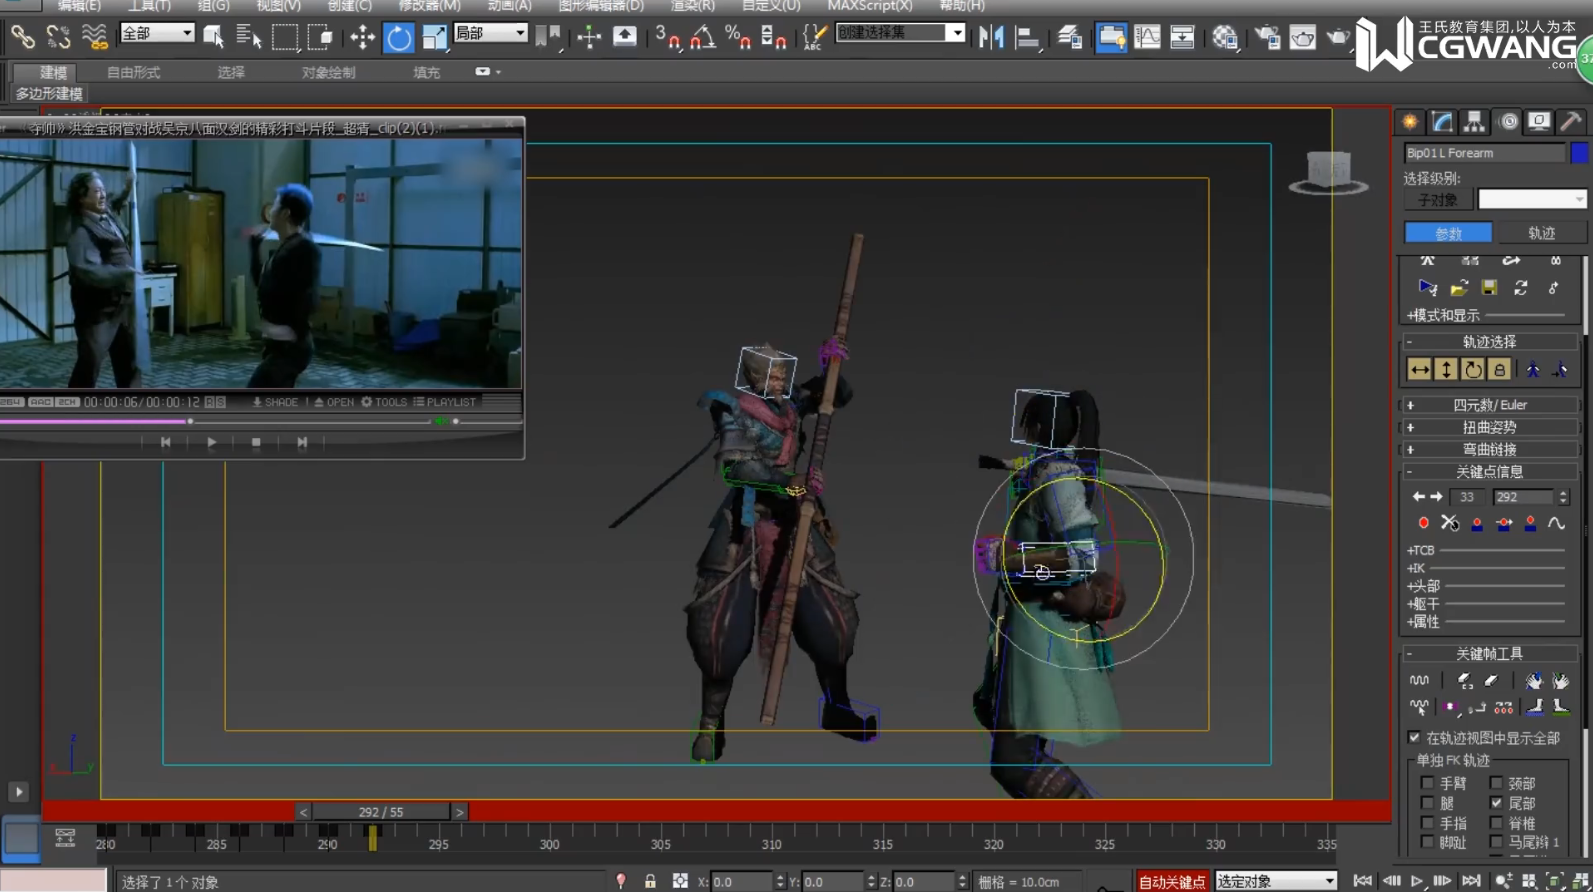Check the 腿 FK track box

point(1428,803)
